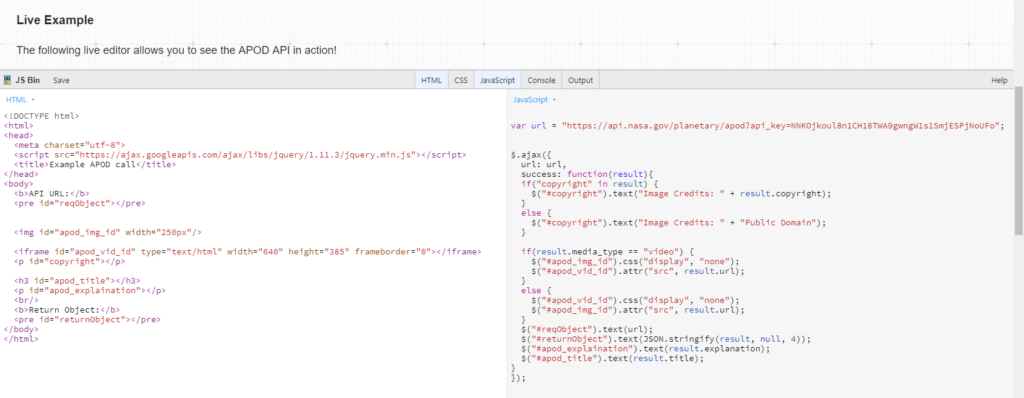Click the '$.ajax({' line

pos(532,155)
